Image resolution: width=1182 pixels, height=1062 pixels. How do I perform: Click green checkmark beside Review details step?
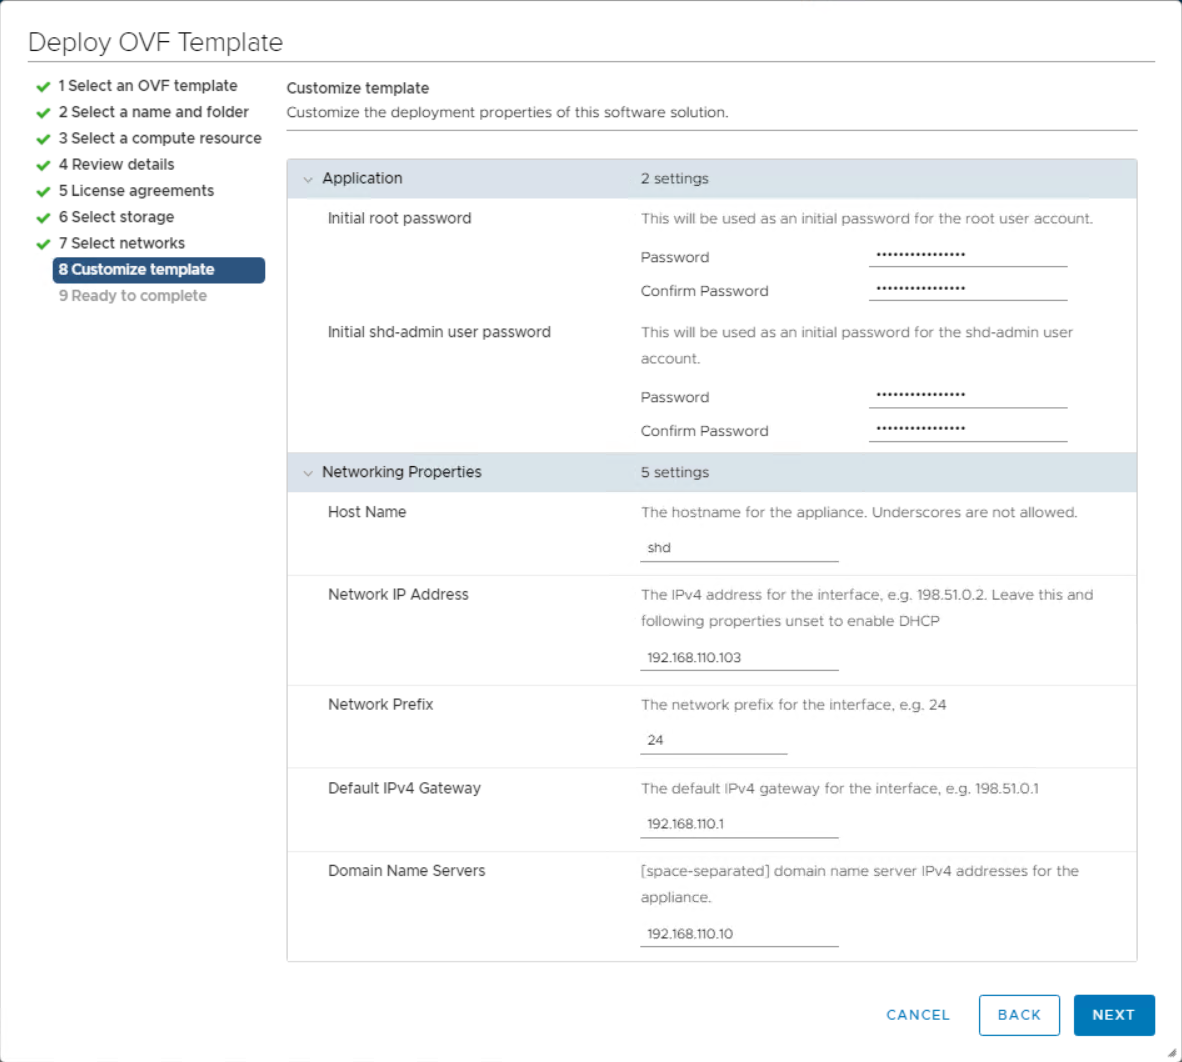click(43, 165)
